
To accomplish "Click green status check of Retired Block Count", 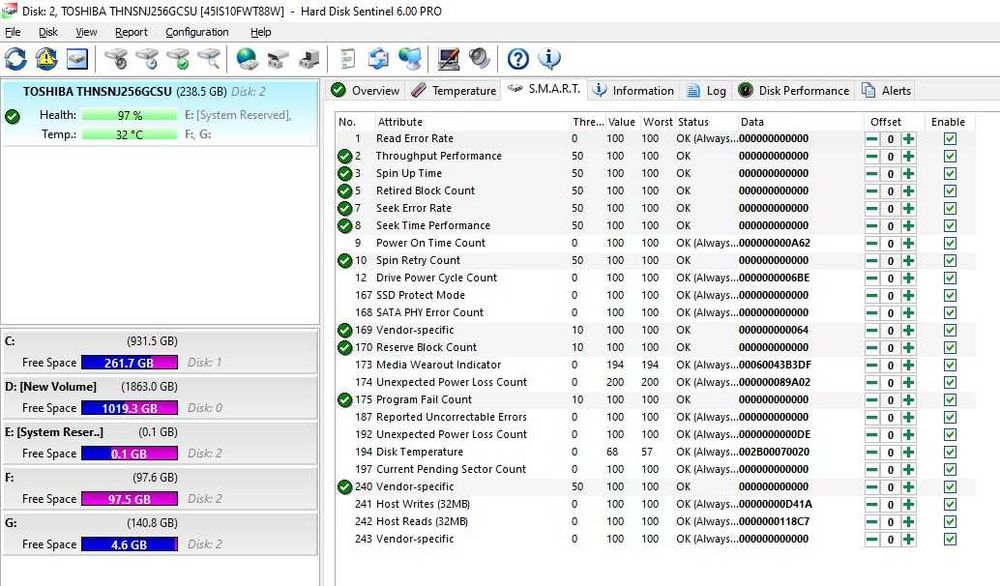I will 344,191.
